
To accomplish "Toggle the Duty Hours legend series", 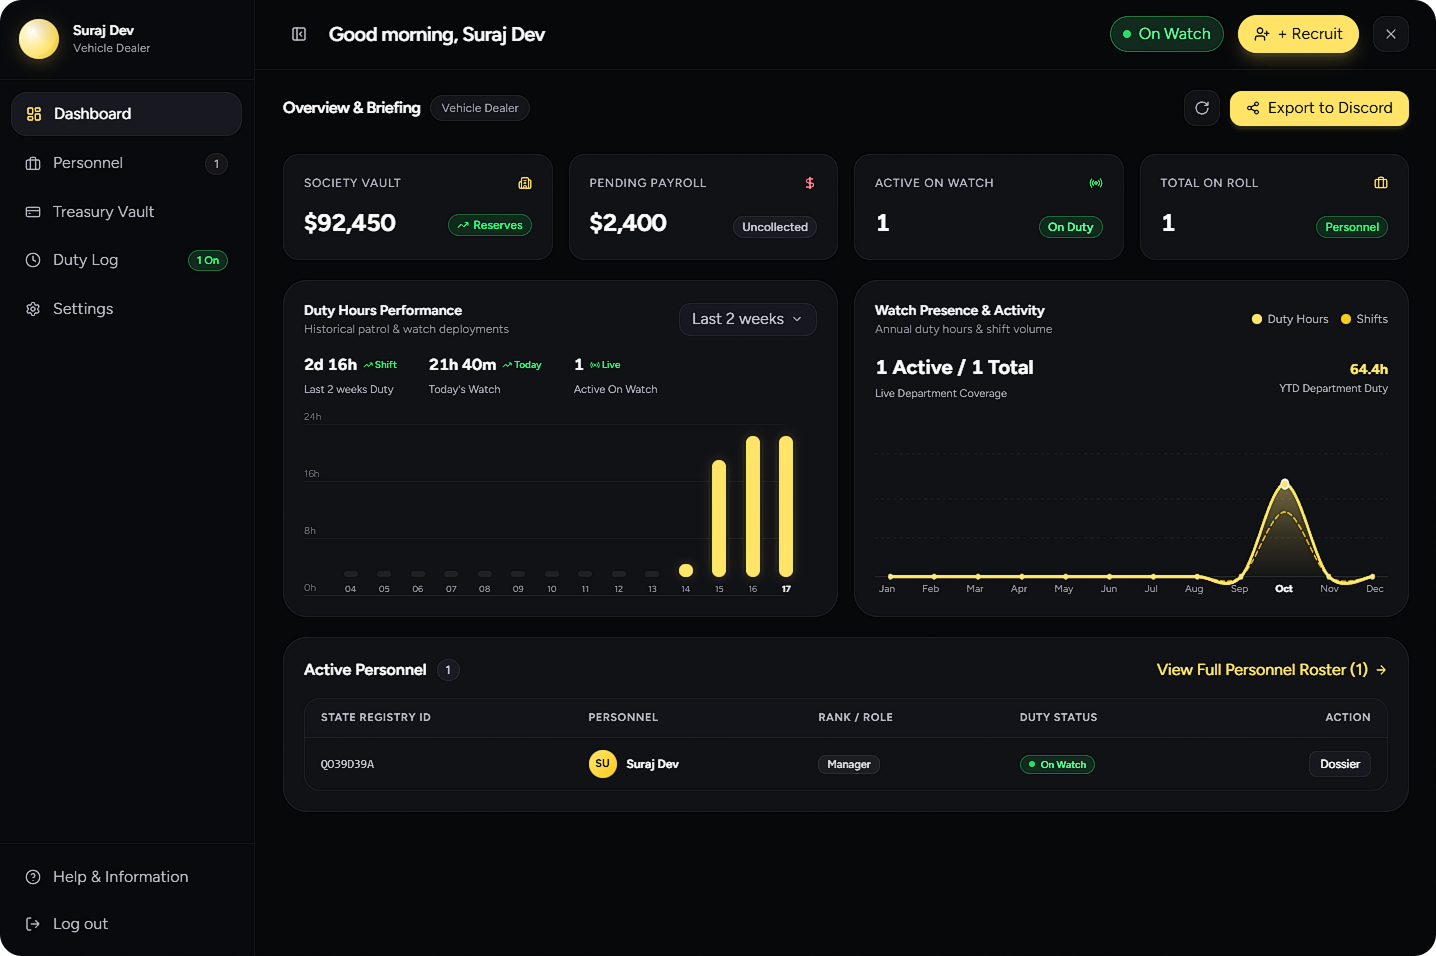I will click(x=1290, y=319).
